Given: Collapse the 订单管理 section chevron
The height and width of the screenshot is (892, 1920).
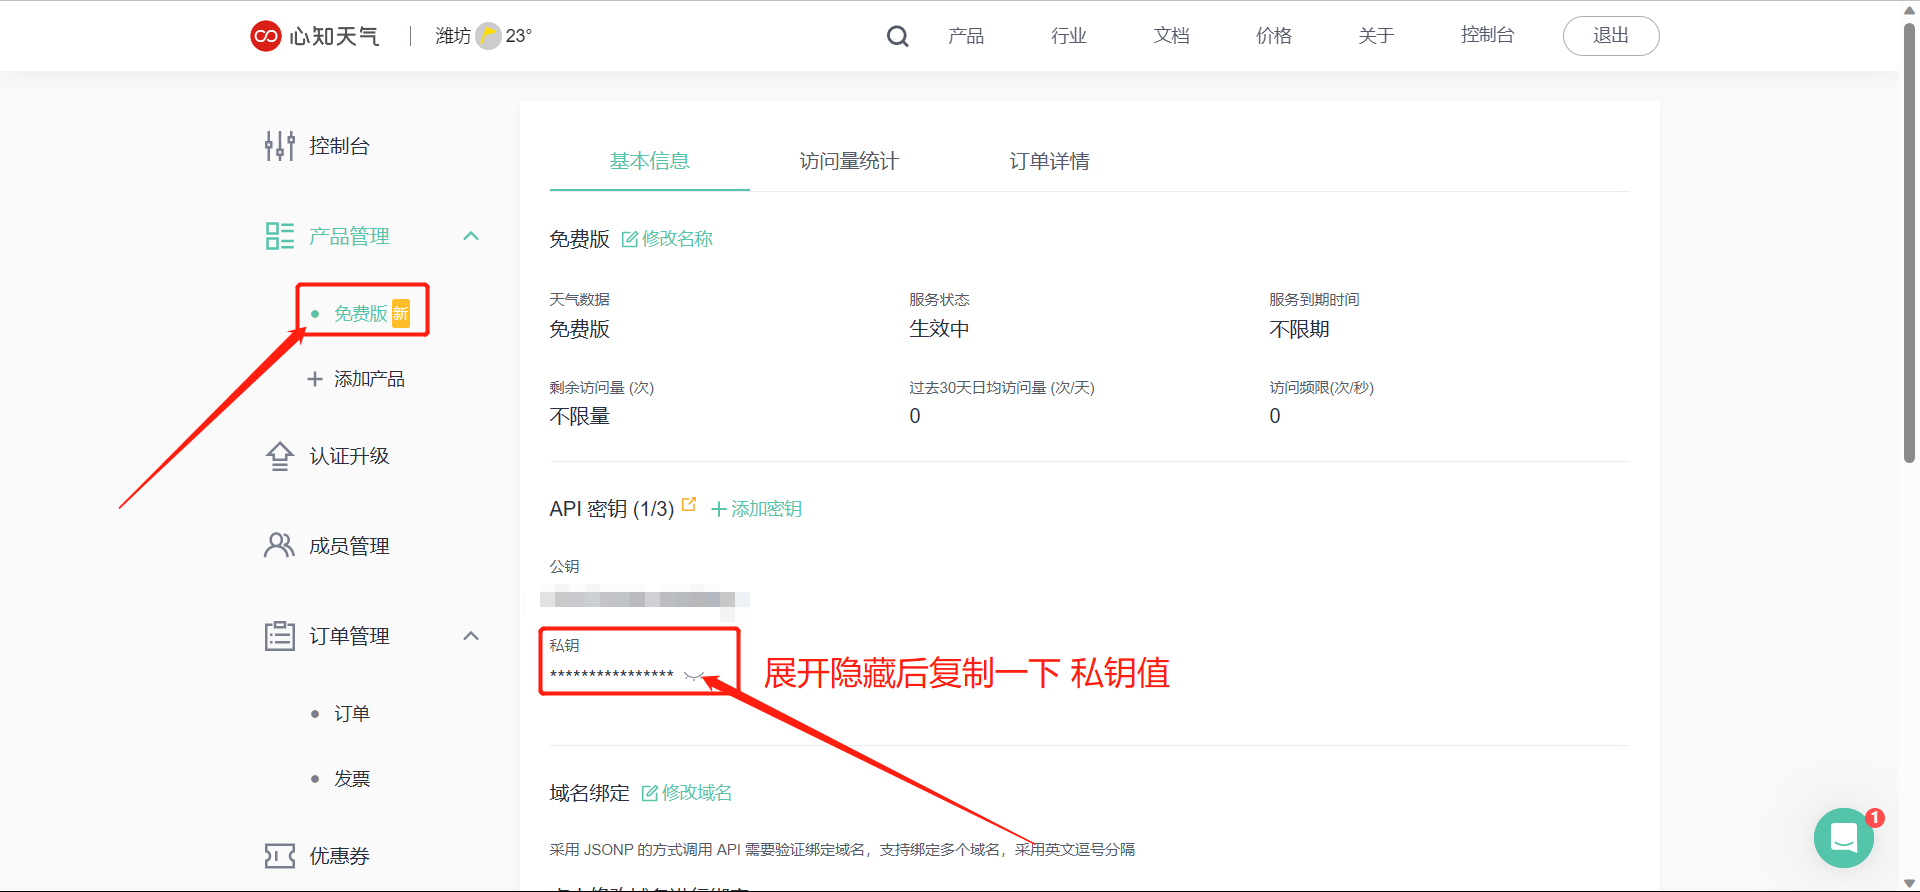Looking at the screenshot, I should coord(471,636).
